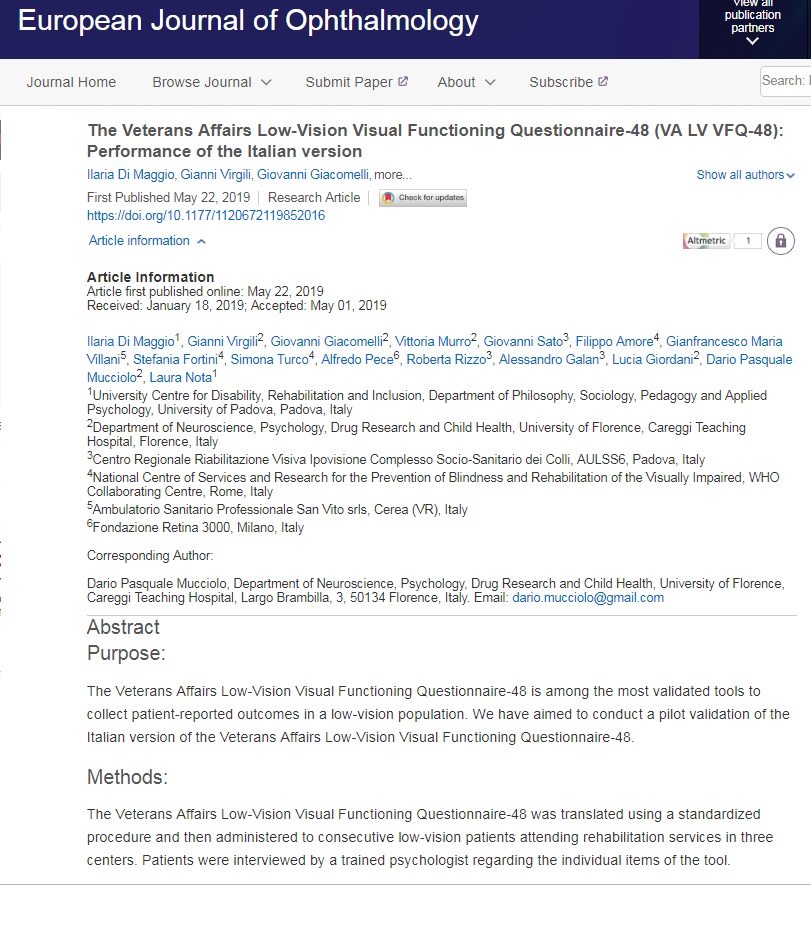This screenshot has height=931, width=811.
Task: Click the dario.mucciolo@gmail.com email link
Action: pos(588,598)
